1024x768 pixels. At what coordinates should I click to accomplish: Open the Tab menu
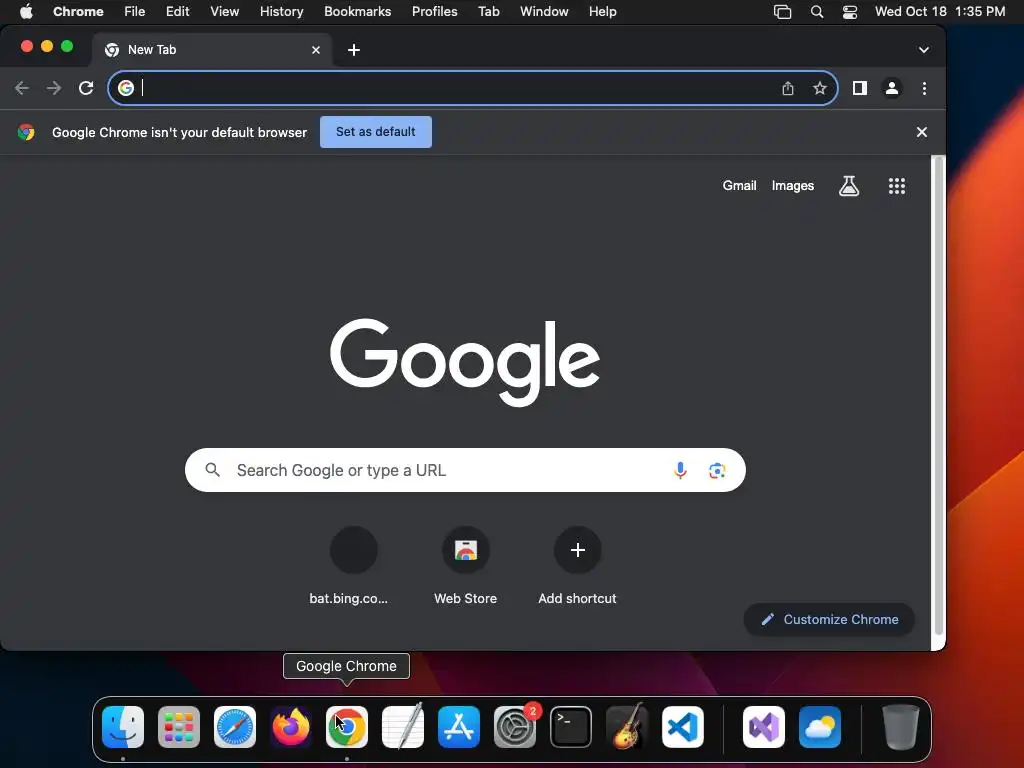coord(488,12)
